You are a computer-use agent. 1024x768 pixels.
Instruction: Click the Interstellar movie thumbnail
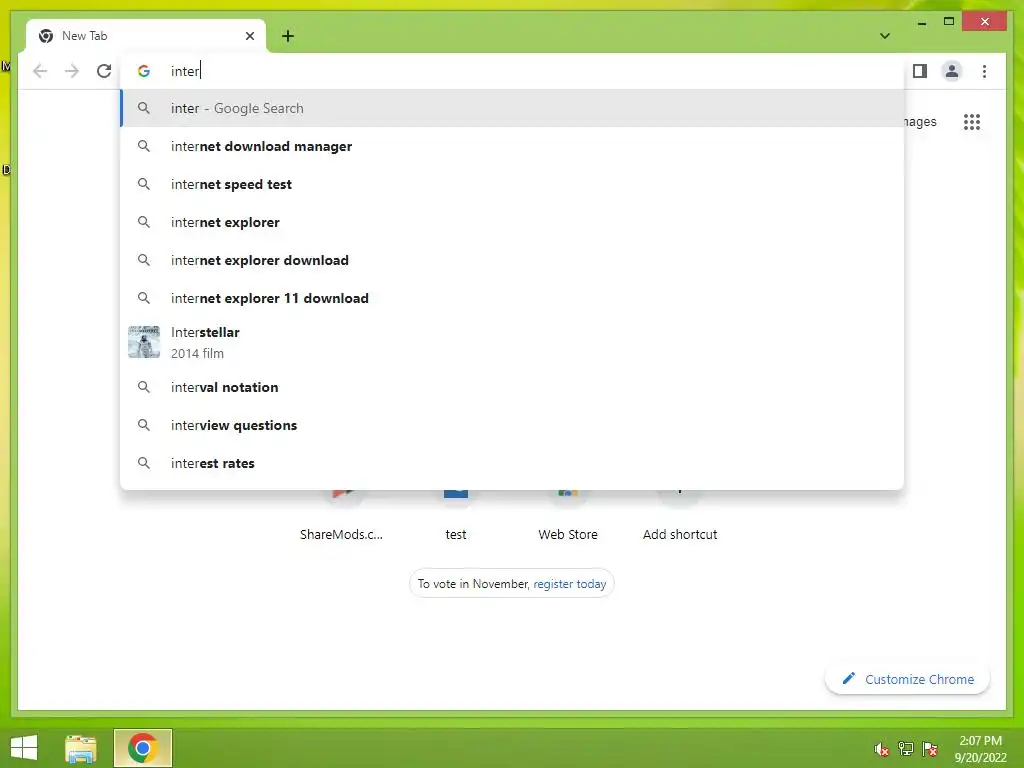click(144, 342)
